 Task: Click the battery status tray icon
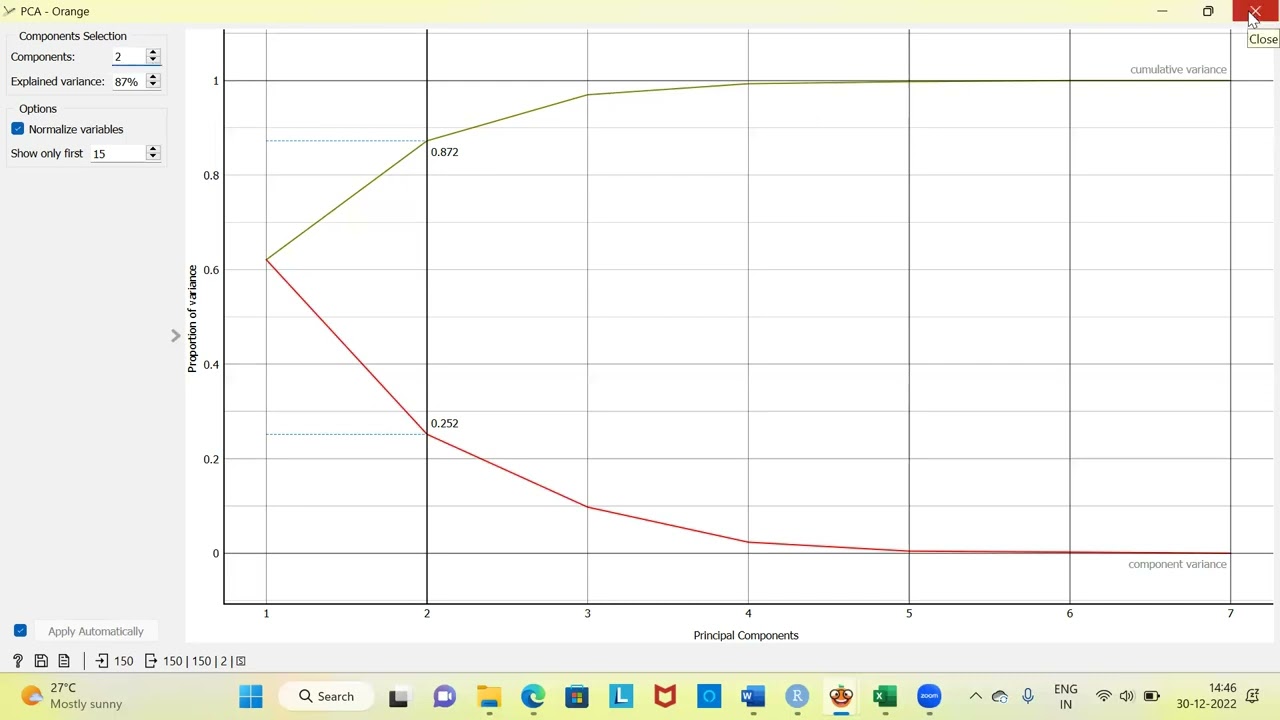pos(1151,696)
